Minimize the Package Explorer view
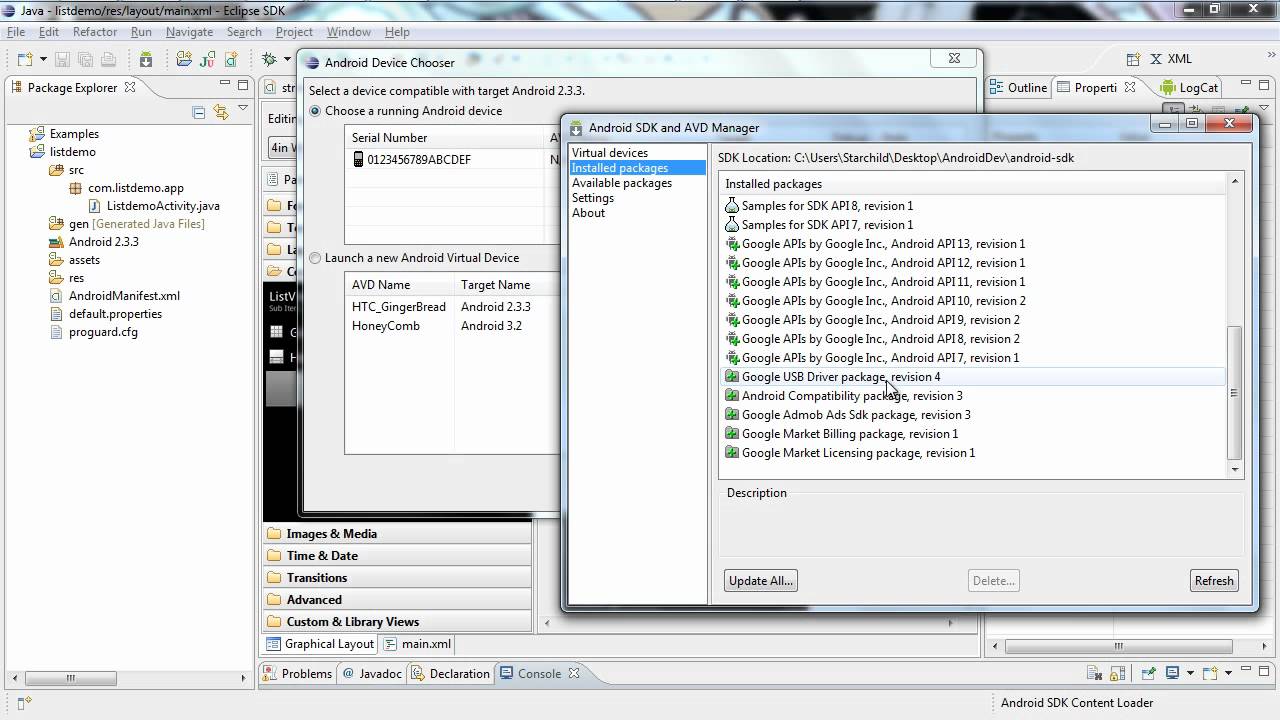Screen dimensions: 1280x720 tap(225, 83)
